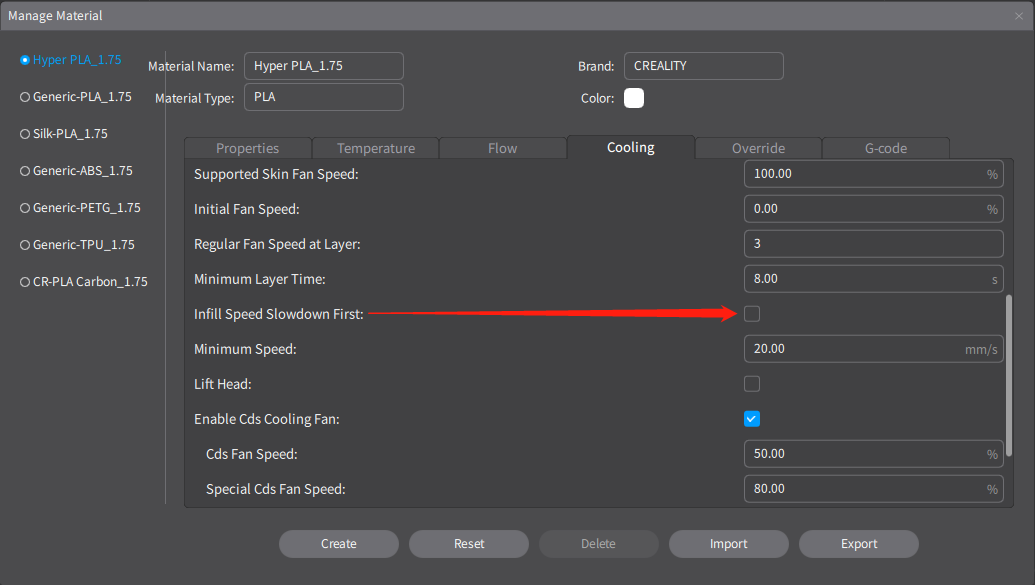Click the Enable Cds Cooling Fan label
This screenshot has width=1035, height=585.
(267, 419)
